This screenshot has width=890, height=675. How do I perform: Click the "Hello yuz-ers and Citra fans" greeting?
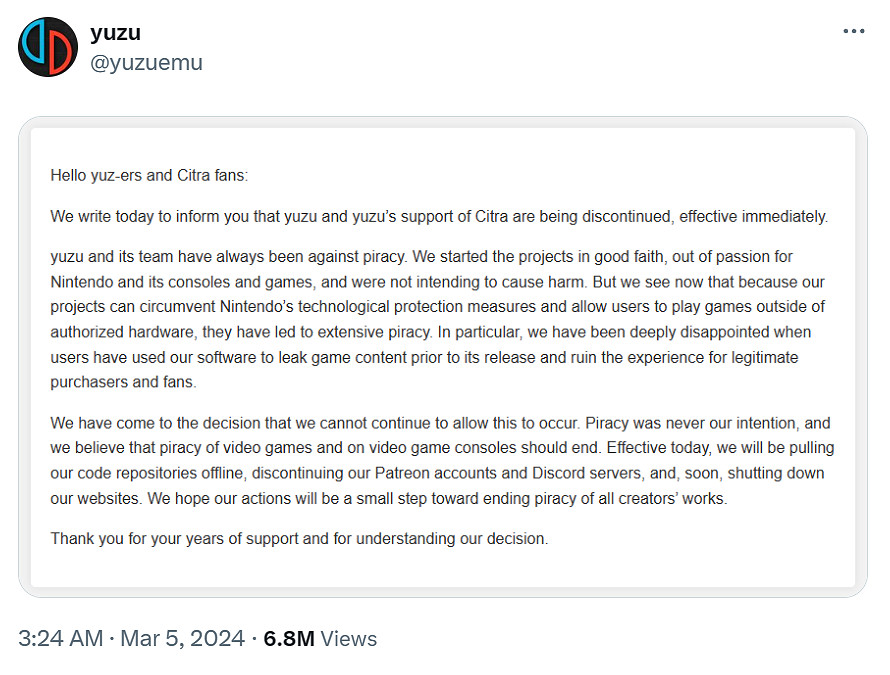[x=149, y=175]
